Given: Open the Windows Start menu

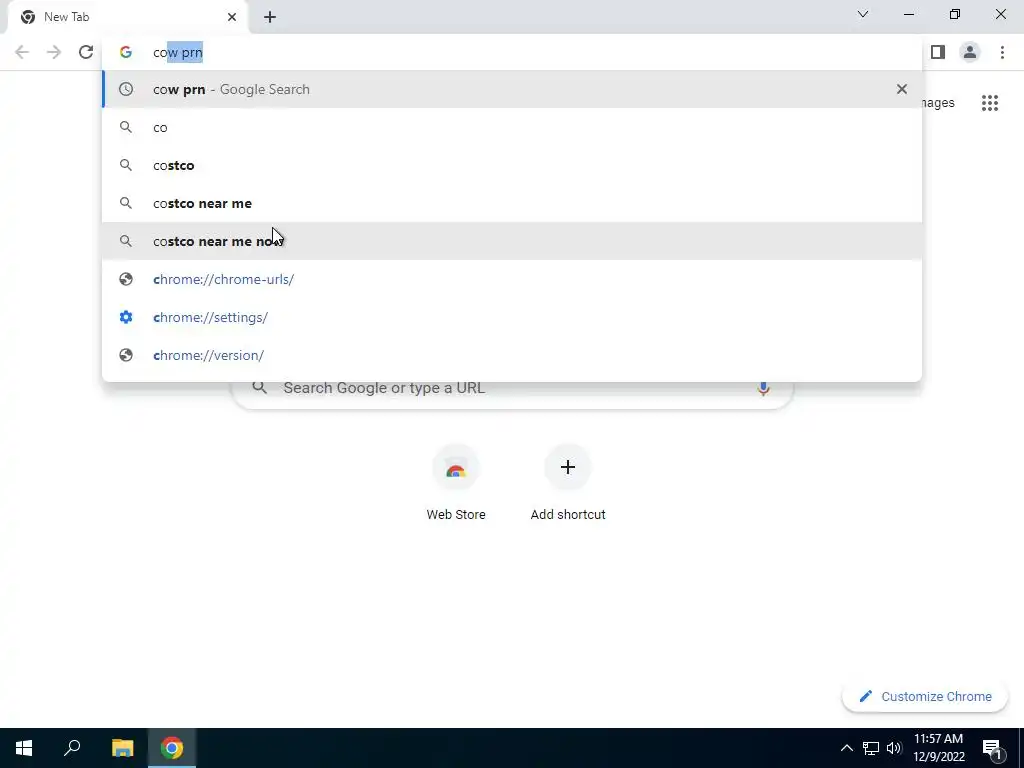Looking at the screenshot, I should click(x=24, y=748).
